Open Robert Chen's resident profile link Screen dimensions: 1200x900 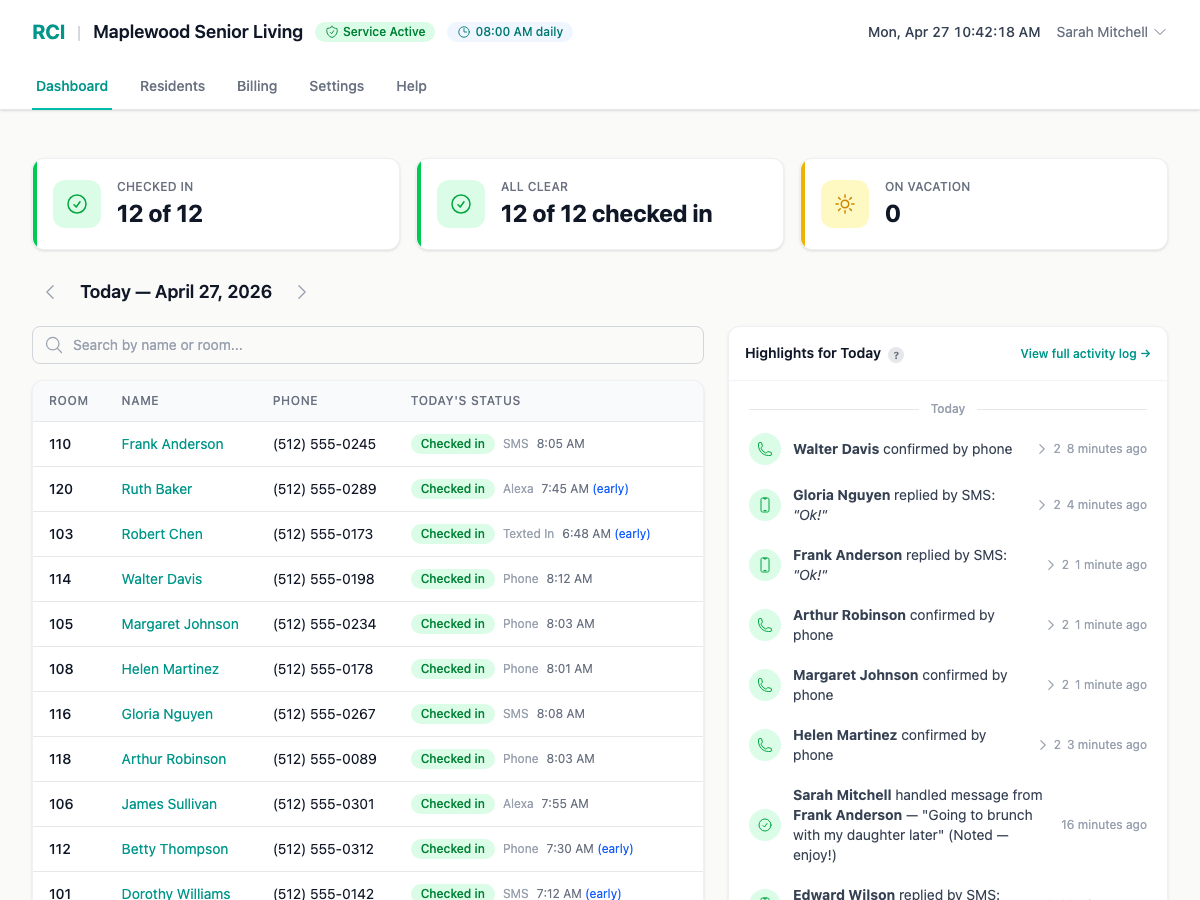tap(162, 534)
